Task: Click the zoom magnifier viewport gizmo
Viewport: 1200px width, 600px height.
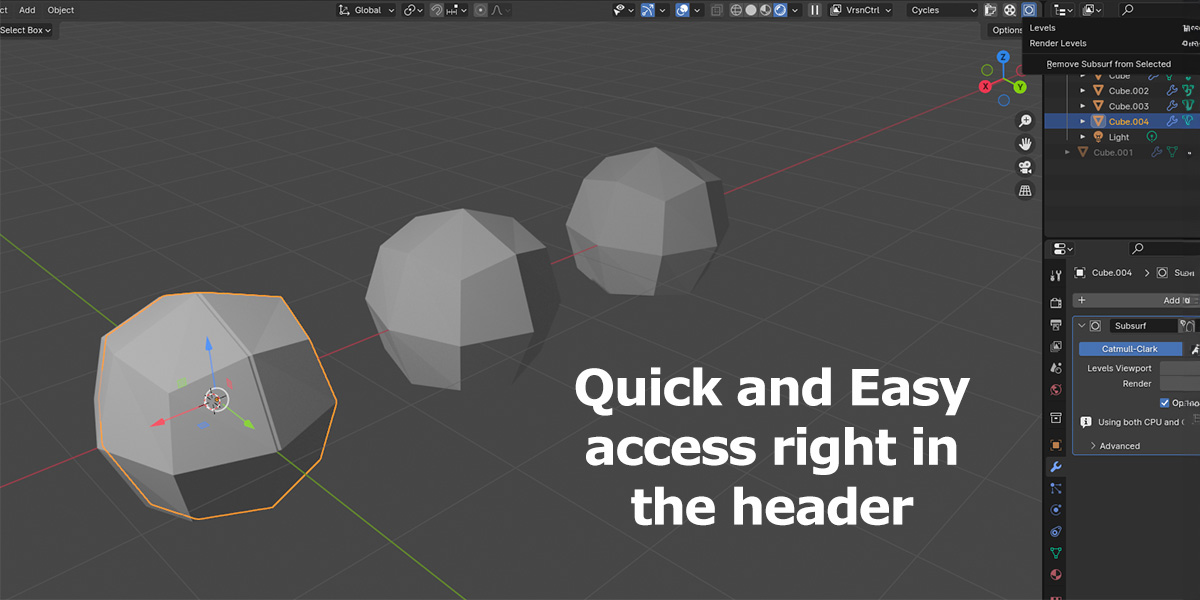Action: tap(1025, 121)
